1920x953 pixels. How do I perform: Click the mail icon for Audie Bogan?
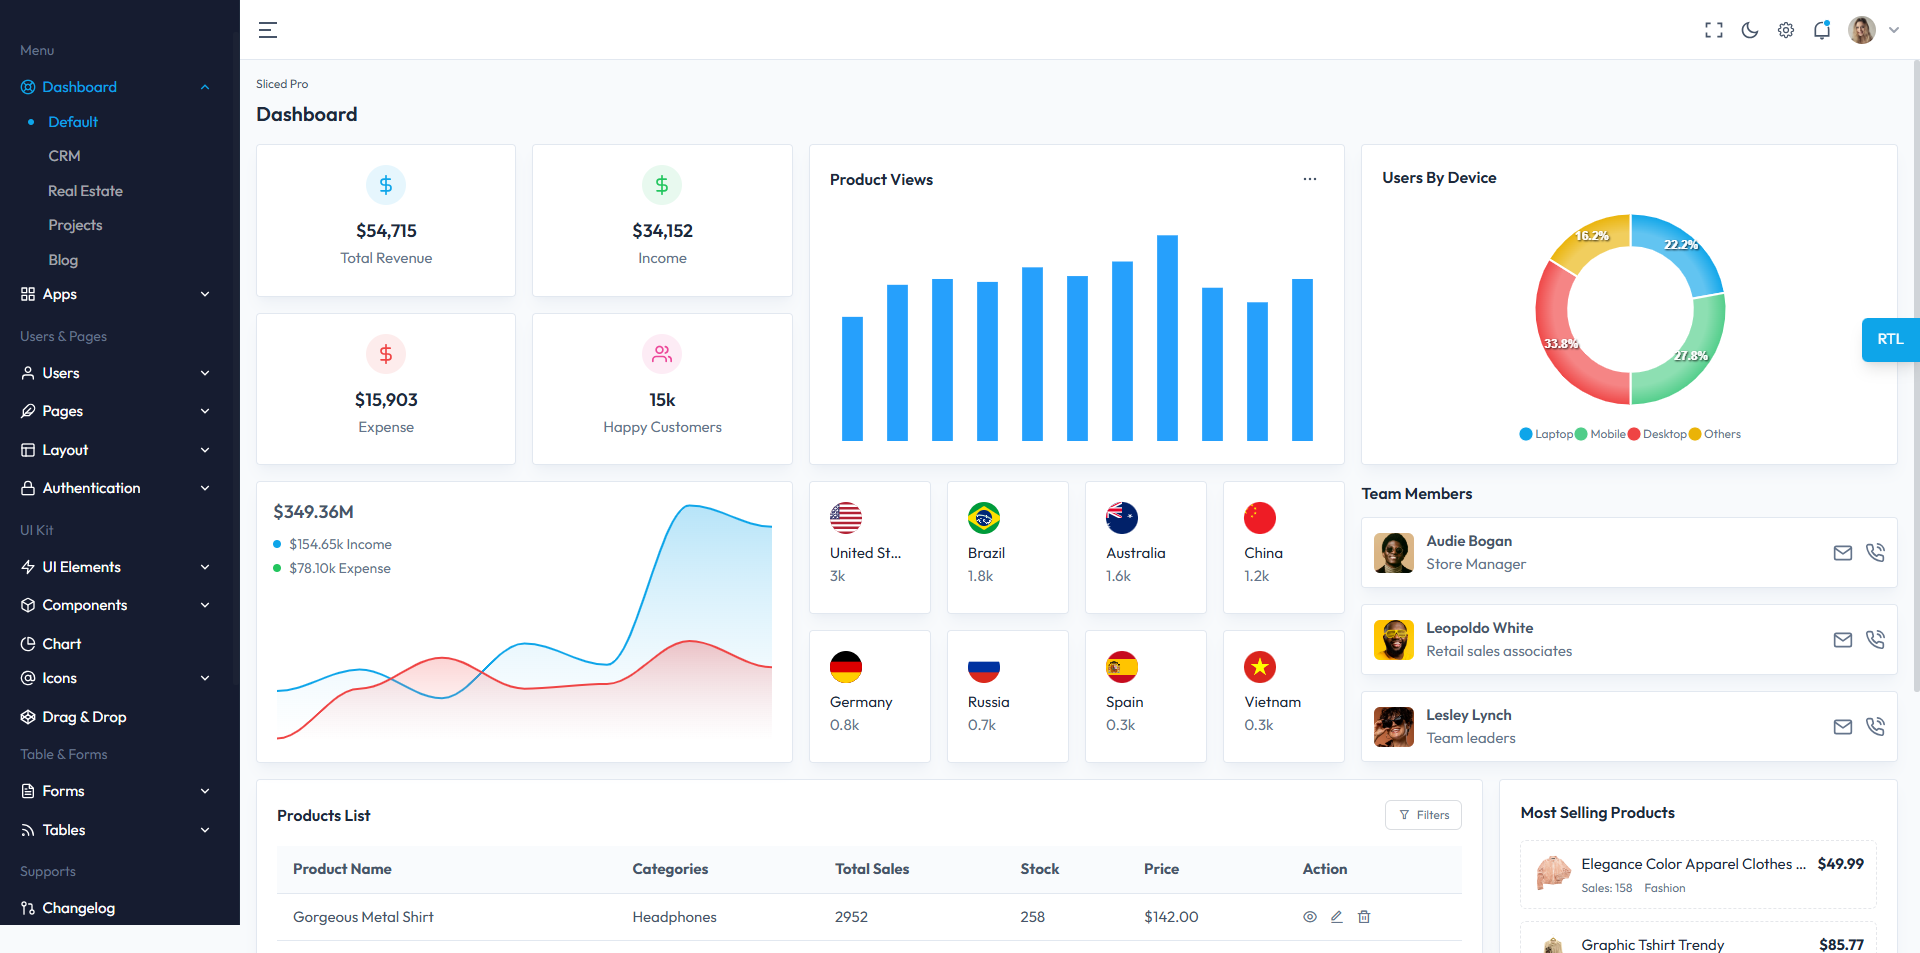(x=1842, y=553)
